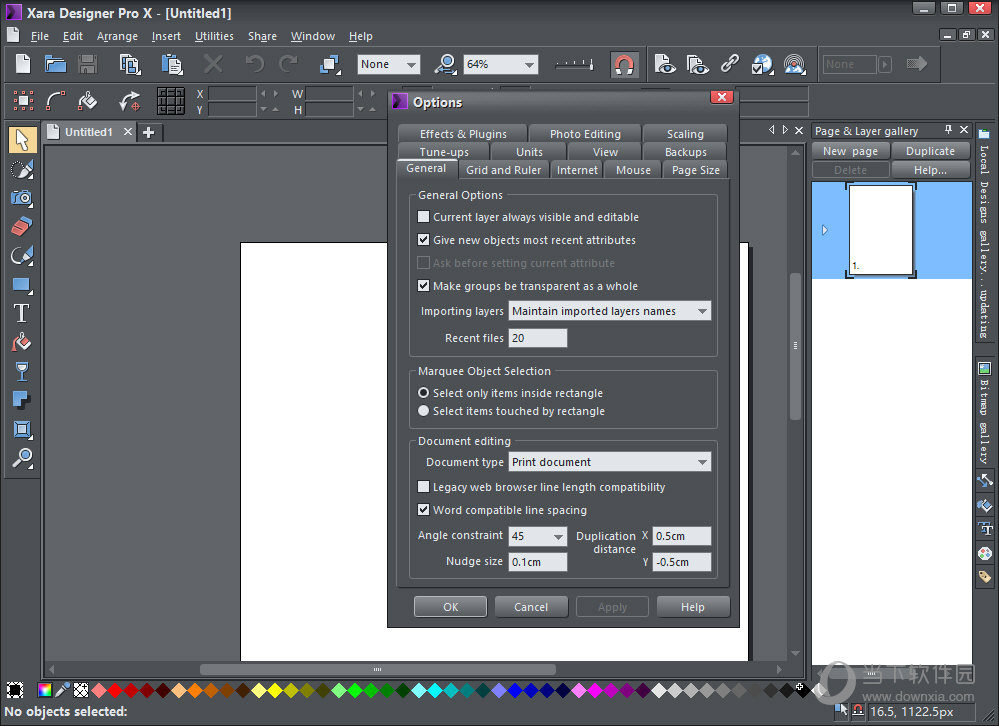Switch to the Page Size tab
This screenshot has width=999, height=726.
[x=696, y=170]
